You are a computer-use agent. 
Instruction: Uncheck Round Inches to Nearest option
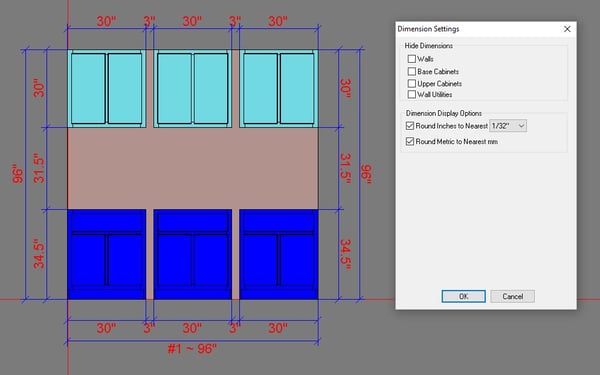pos(410,126)
